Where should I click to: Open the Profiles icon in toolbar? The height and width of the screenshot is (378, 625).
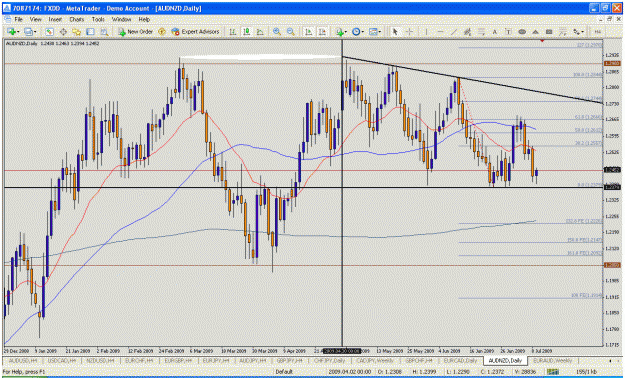point(28,32)
